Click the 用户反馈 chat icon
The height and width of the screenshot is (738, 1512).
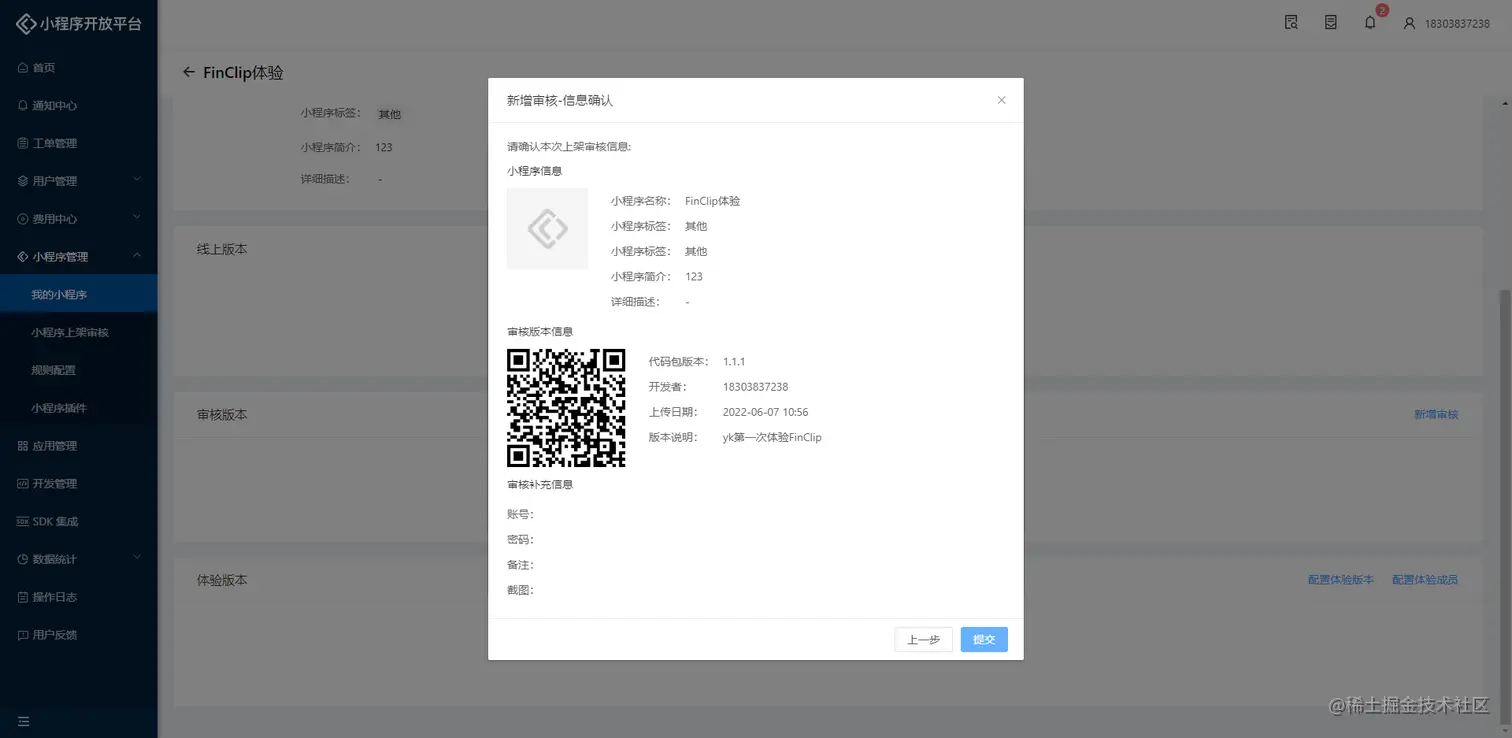tap(23, 635)
